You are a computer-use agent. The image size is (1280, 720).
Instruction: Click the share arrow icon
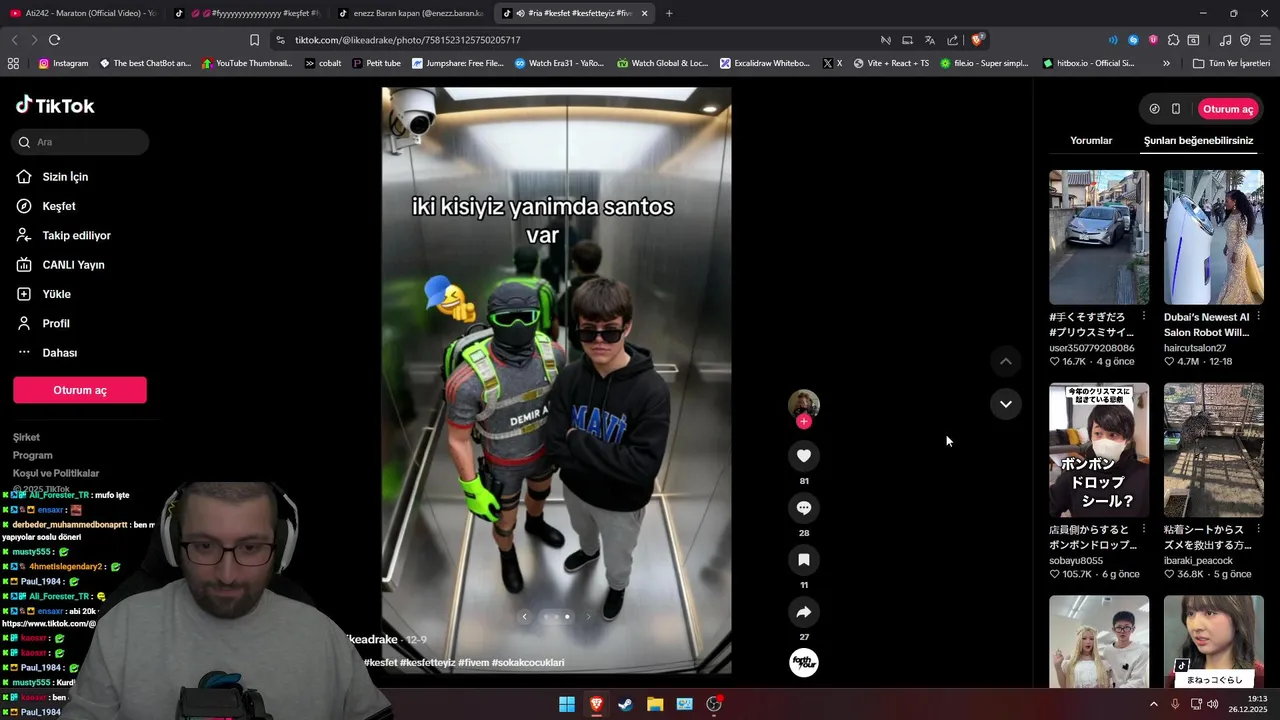click(x=803, y=612)
